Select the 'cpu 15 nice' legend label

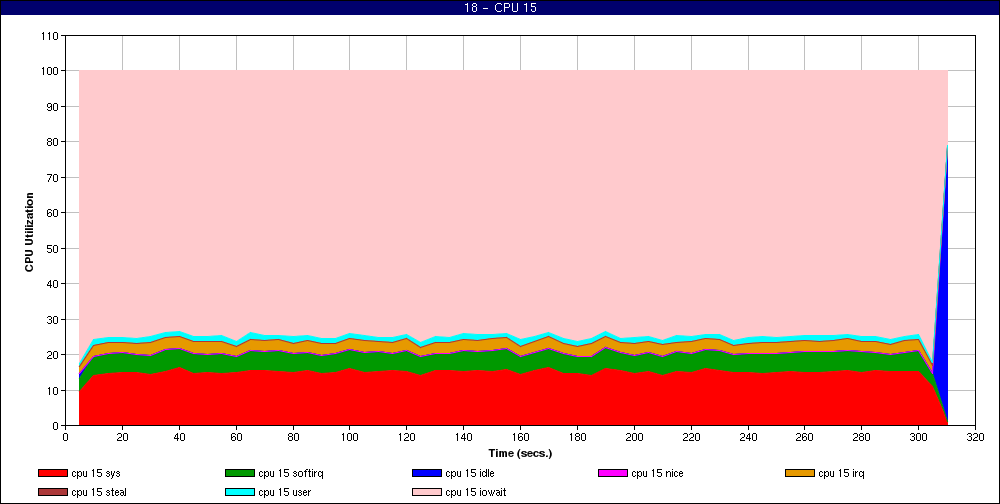pos(657,473)
